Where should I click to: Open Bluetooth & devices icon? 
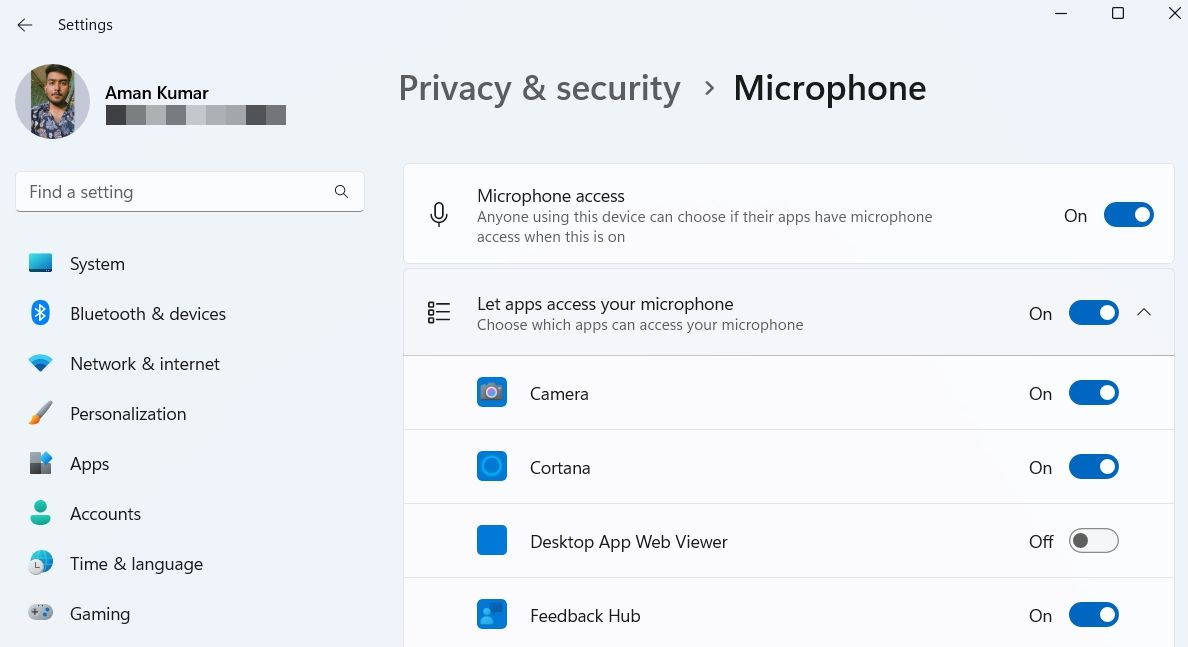(40, 313)
